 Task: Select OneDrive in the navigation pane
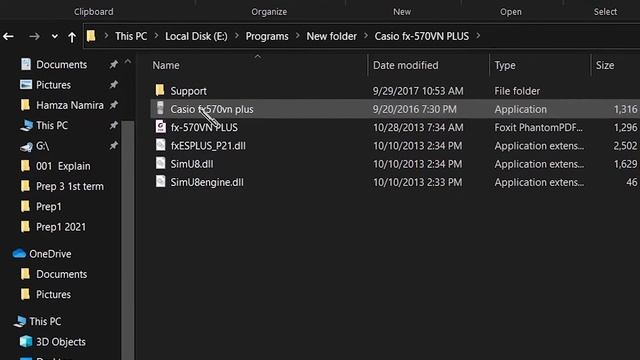(50, 254)
